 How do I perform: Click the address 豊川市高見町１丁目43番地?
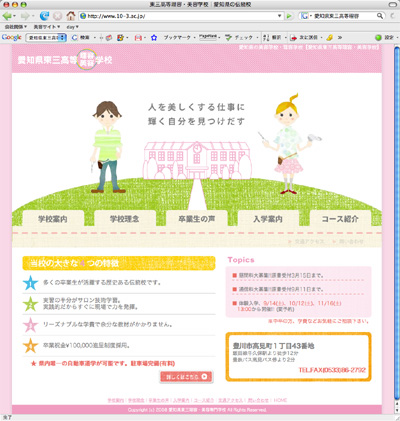274,346
